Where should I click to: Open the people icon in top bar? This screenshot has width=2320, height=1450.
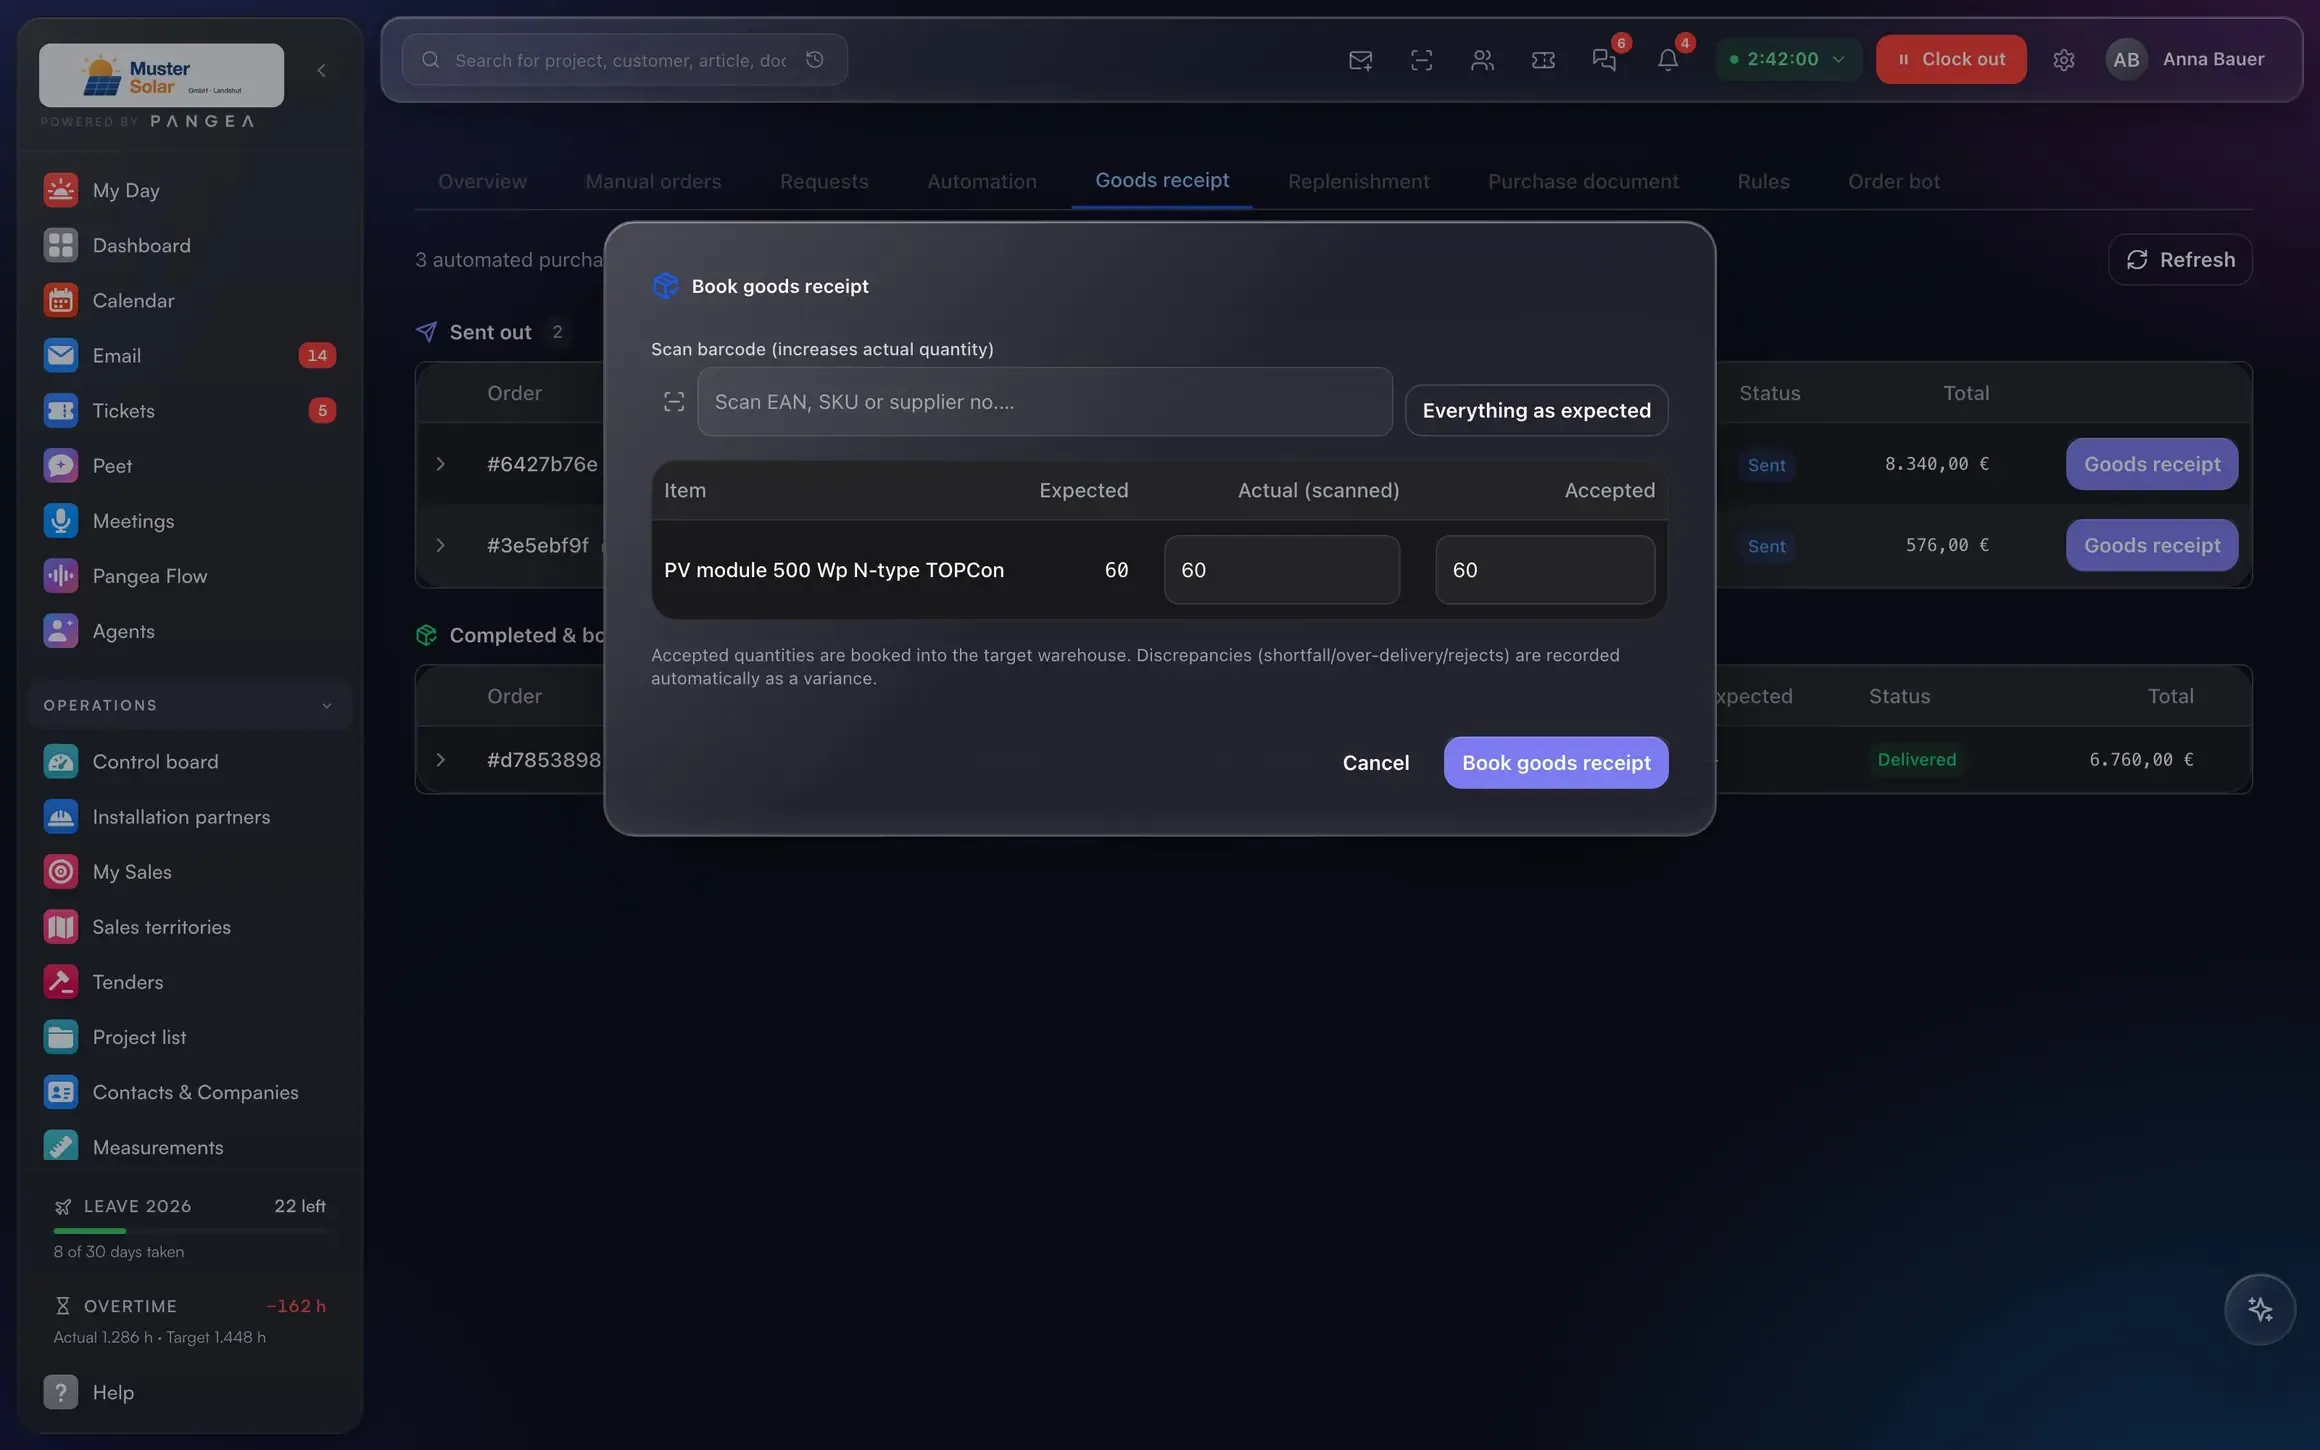1482,60
